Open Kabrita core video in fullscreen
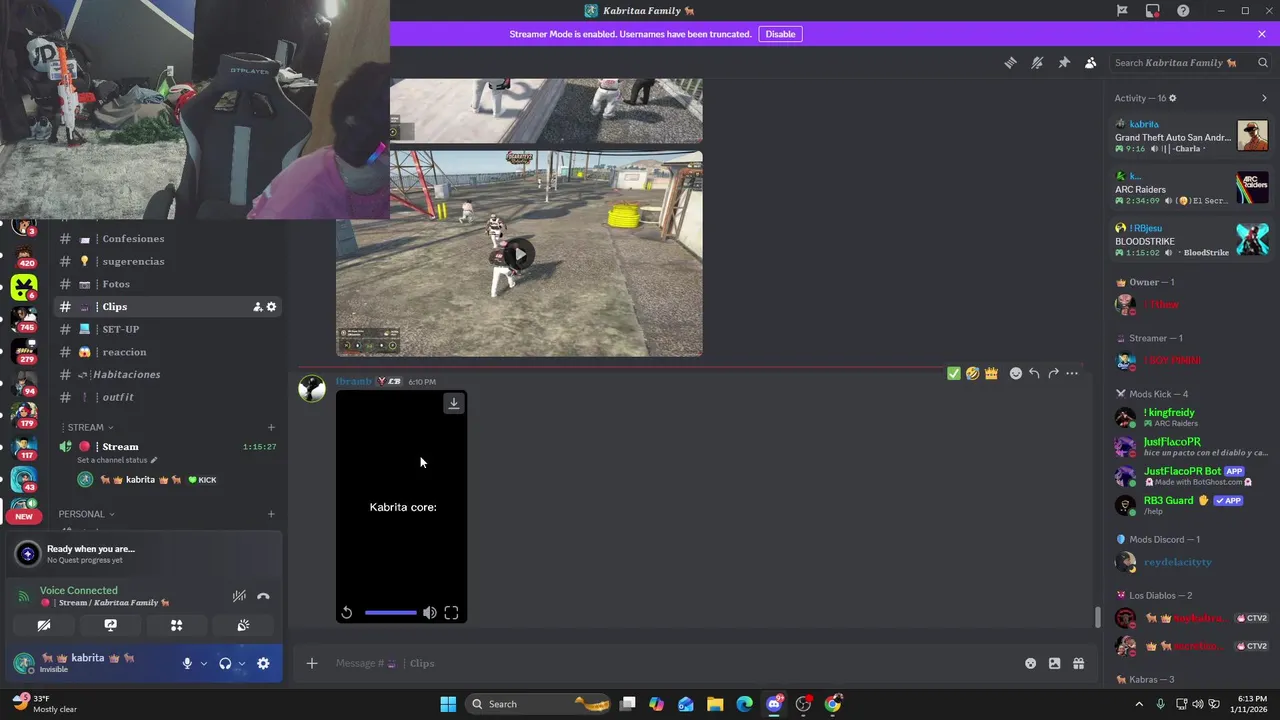This screenshot has width=1280, height=720. [451, 613]
